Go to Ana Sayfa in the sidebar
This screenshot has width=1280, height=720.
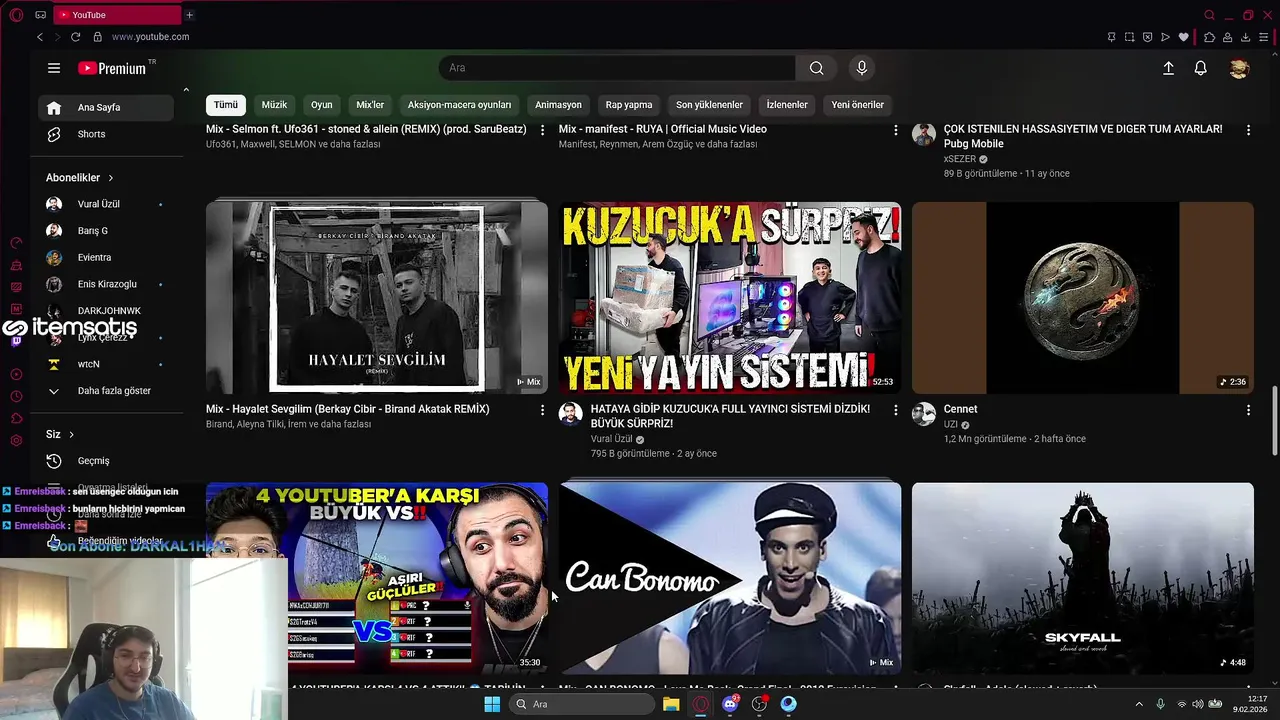coord(107,107)
